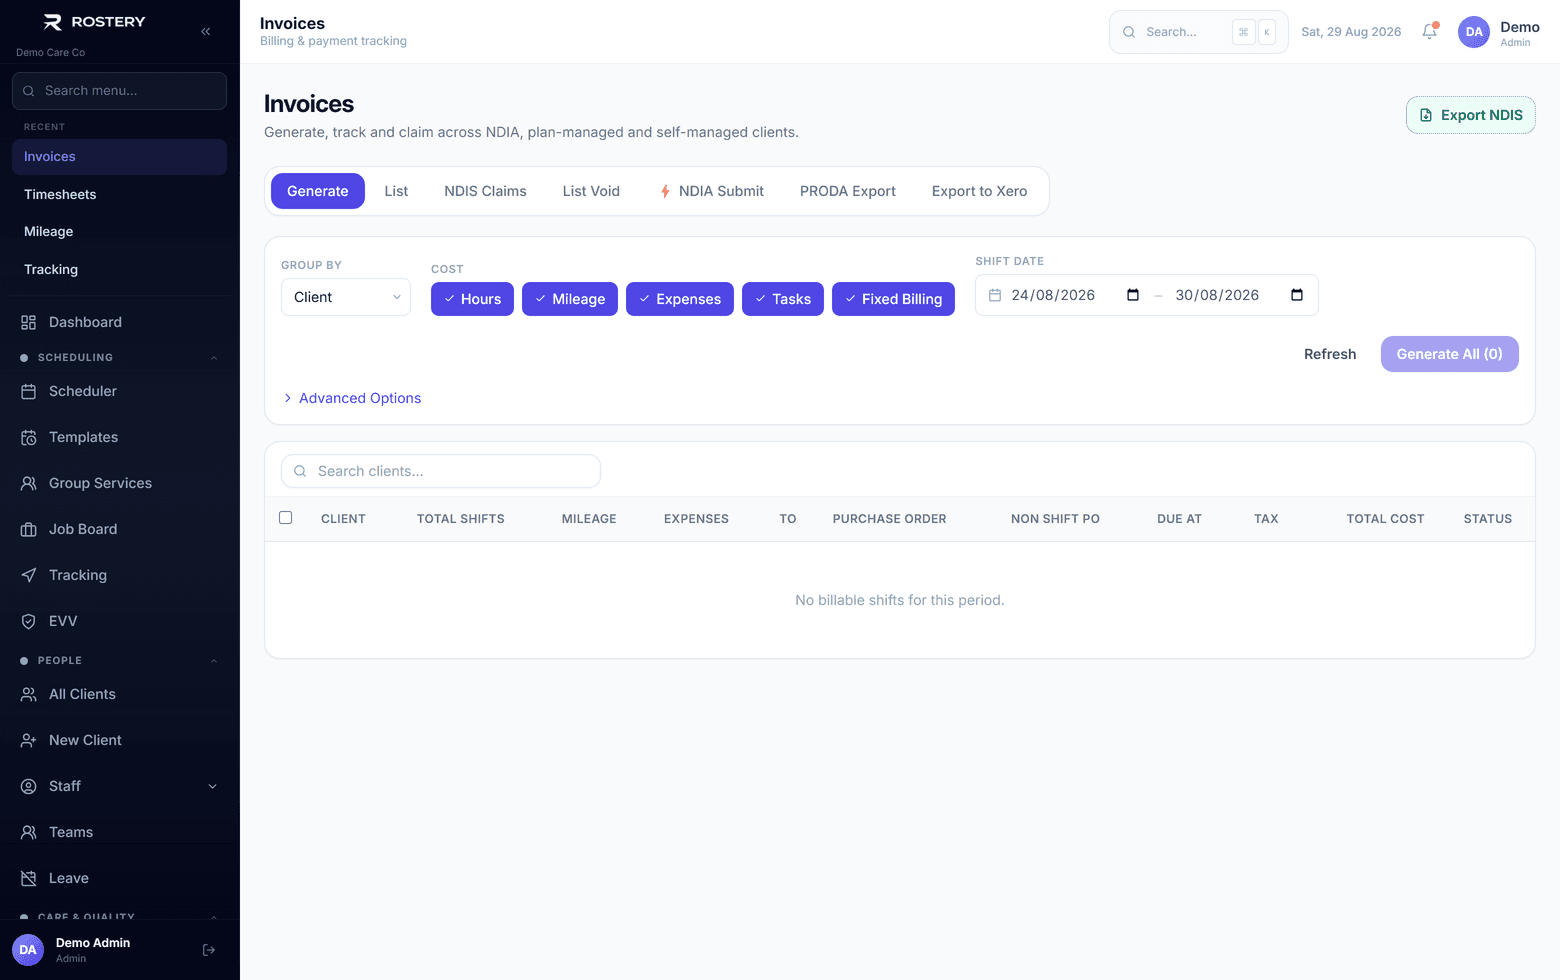This screenshot has height=980, width=1560.
Task: Click the Search clients input field
Action: coord(441,471)
